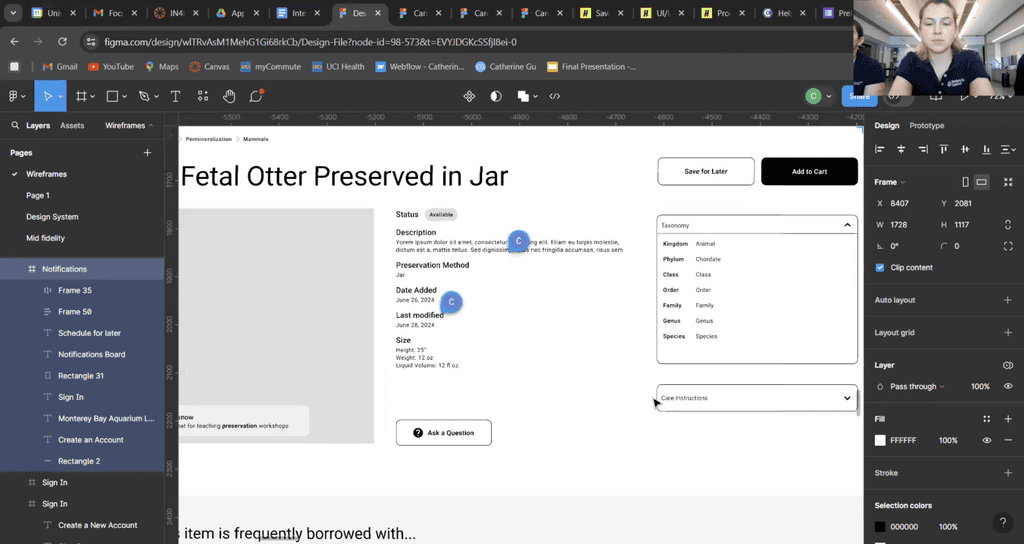This screenshot has width=1024, height=544.
Task: Switch to the Design tab
Action: pos(887,125)
